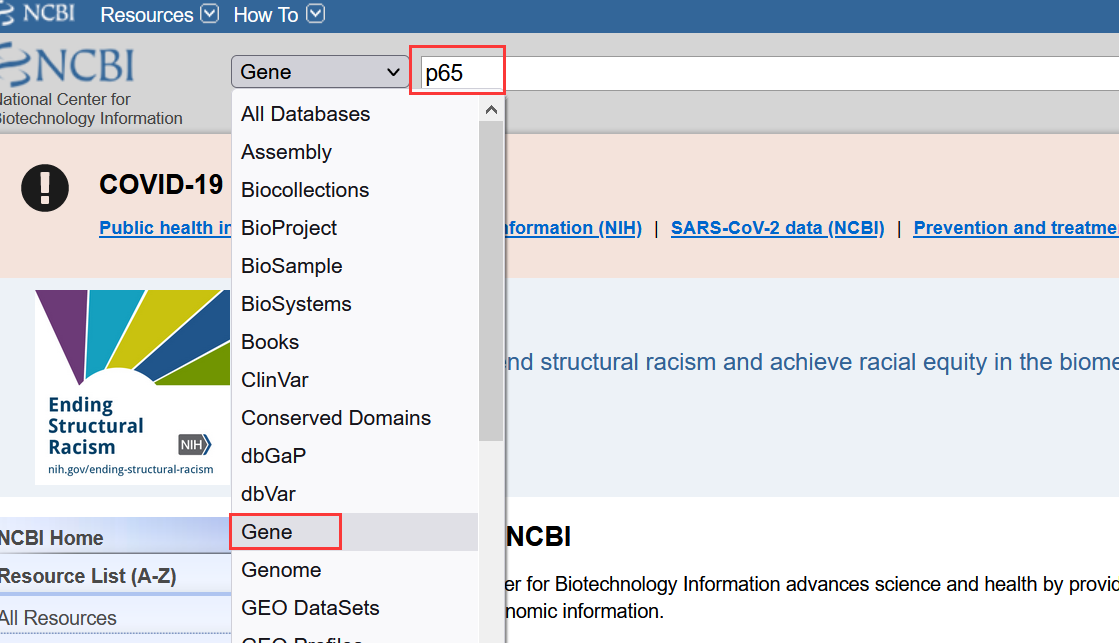Screen dimensions: 1119x643
Task: Choose ClinVar from the dropdown list
Action: tap(275, 380)
